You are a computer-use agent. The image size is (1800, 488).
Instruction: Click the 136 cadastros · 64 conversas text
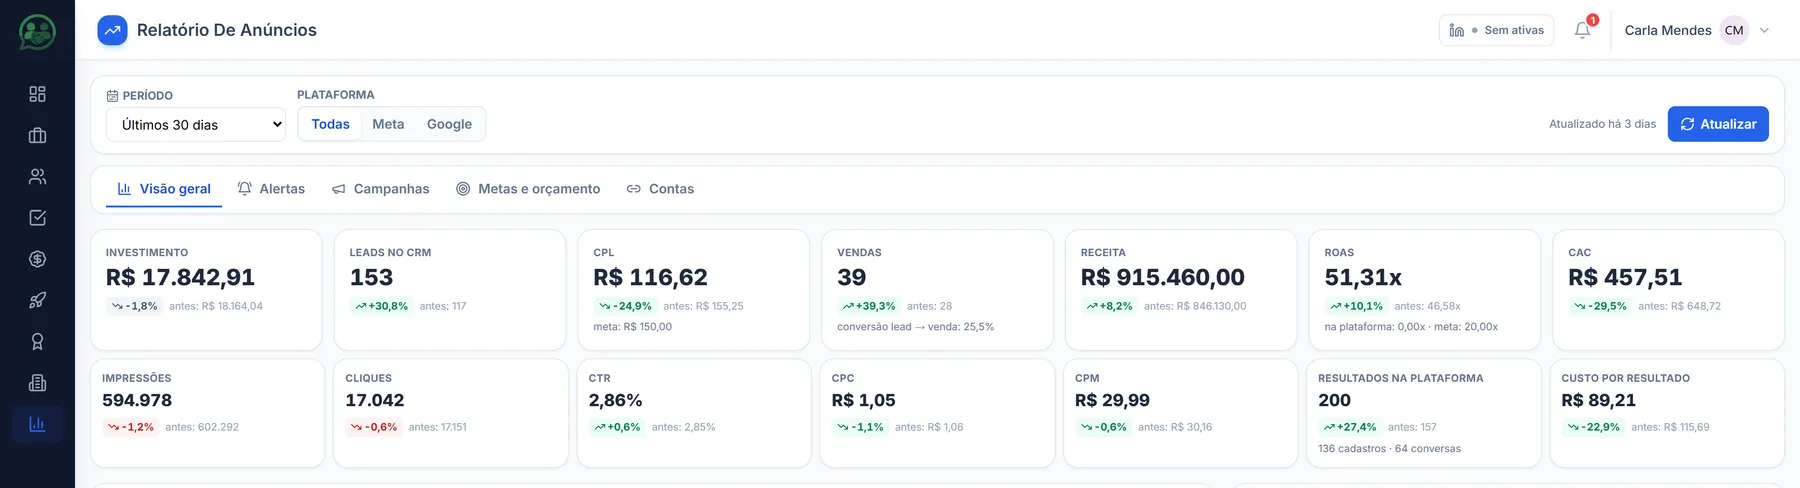(1389, 449)
